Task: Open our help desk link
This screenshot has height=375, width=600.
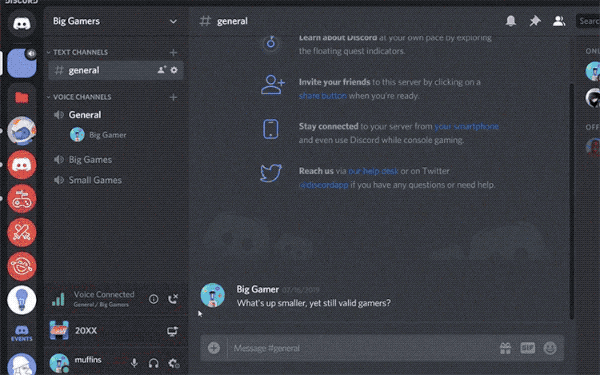Action: click(373, 171)
